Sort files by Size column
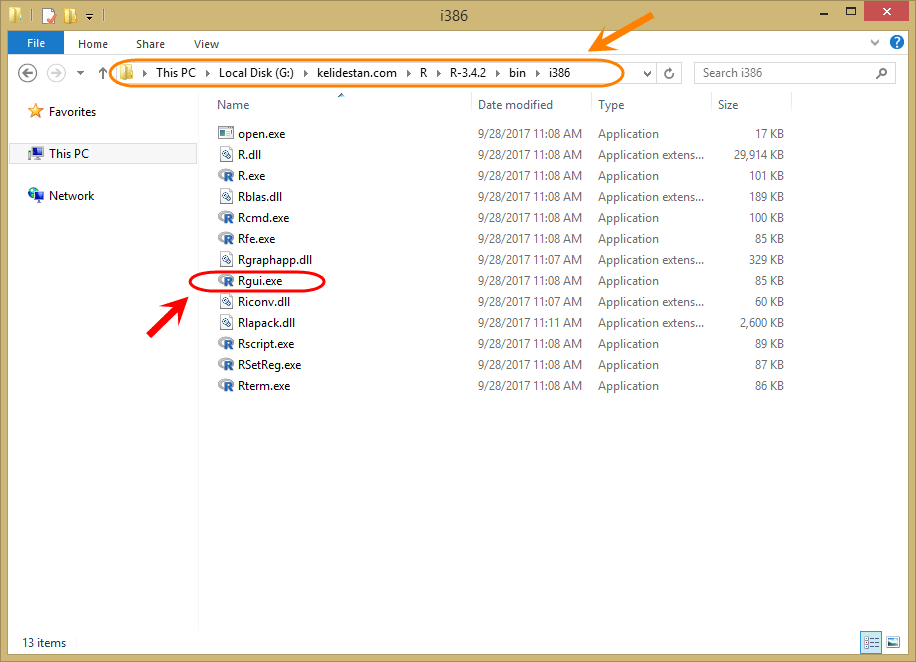The width and height of the screenshot is (916, 662). tap(728, 105)
